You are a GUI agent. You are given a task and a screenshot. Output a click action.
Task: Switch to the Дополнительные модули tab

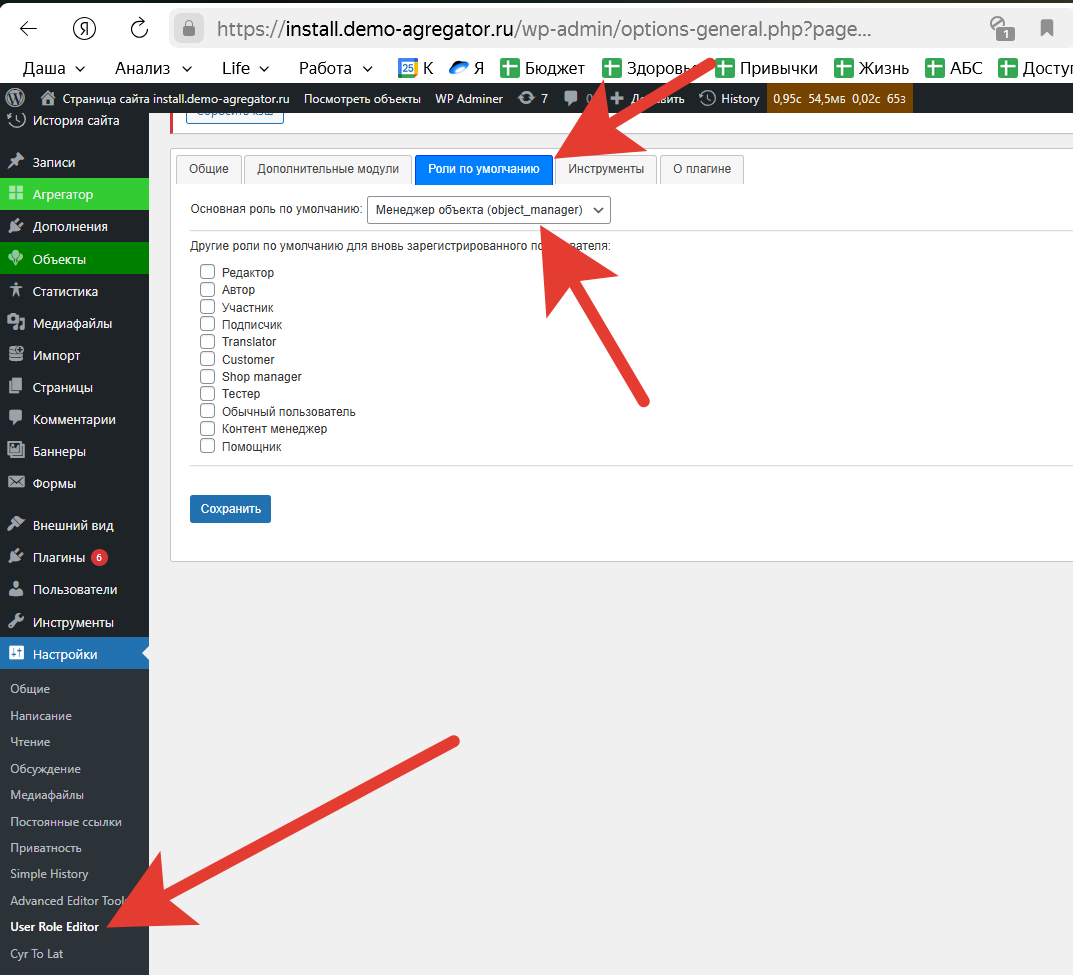click(328, 169)
